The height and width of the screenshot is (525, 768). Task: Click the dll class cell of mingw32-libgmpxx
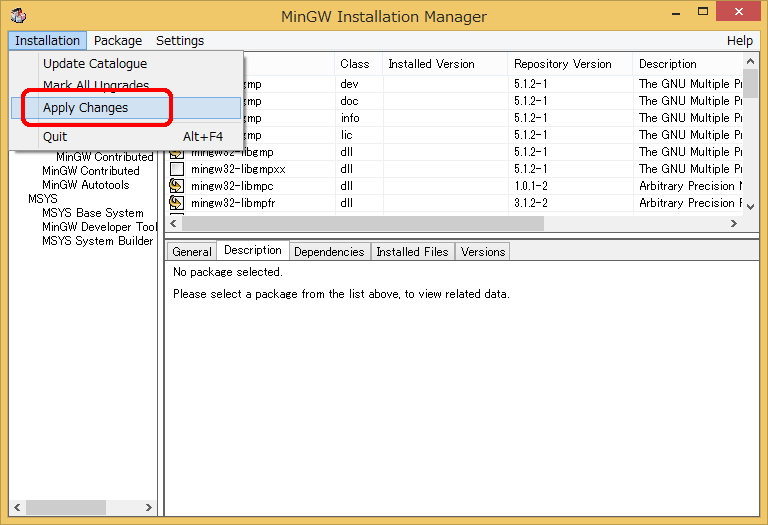[346, 169]
